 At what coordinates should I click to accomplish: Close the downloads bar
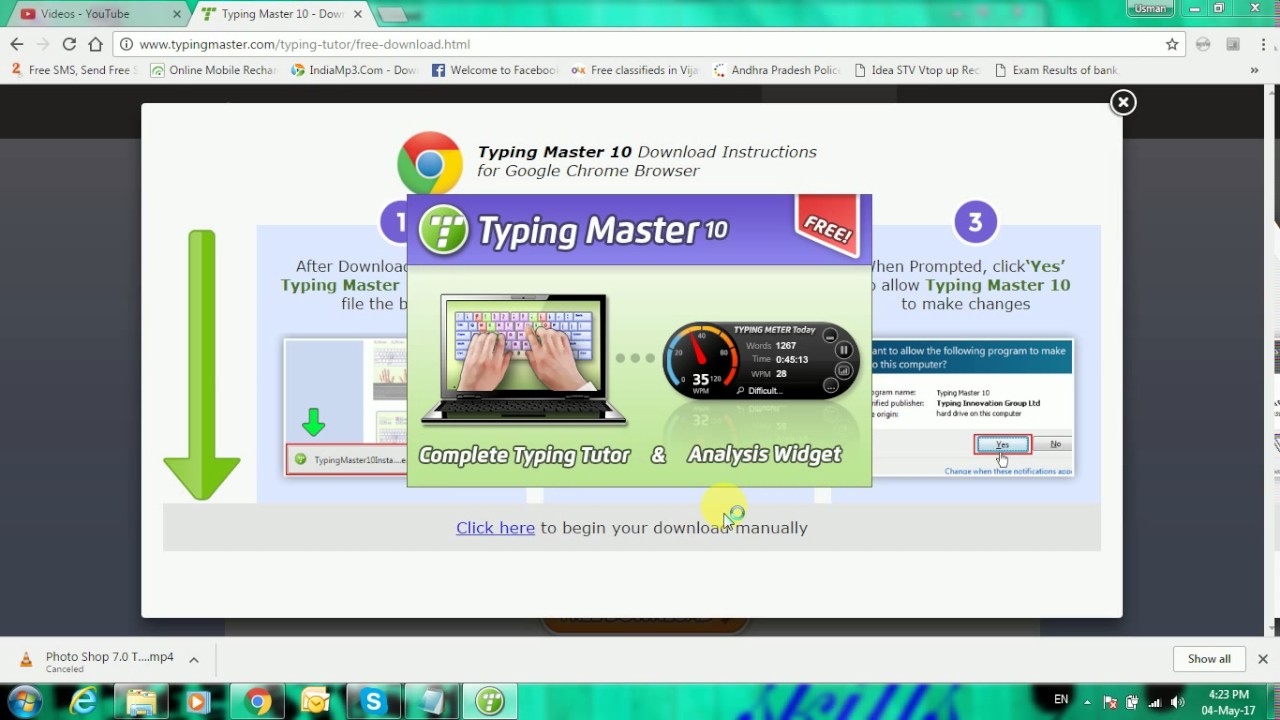1263,659
